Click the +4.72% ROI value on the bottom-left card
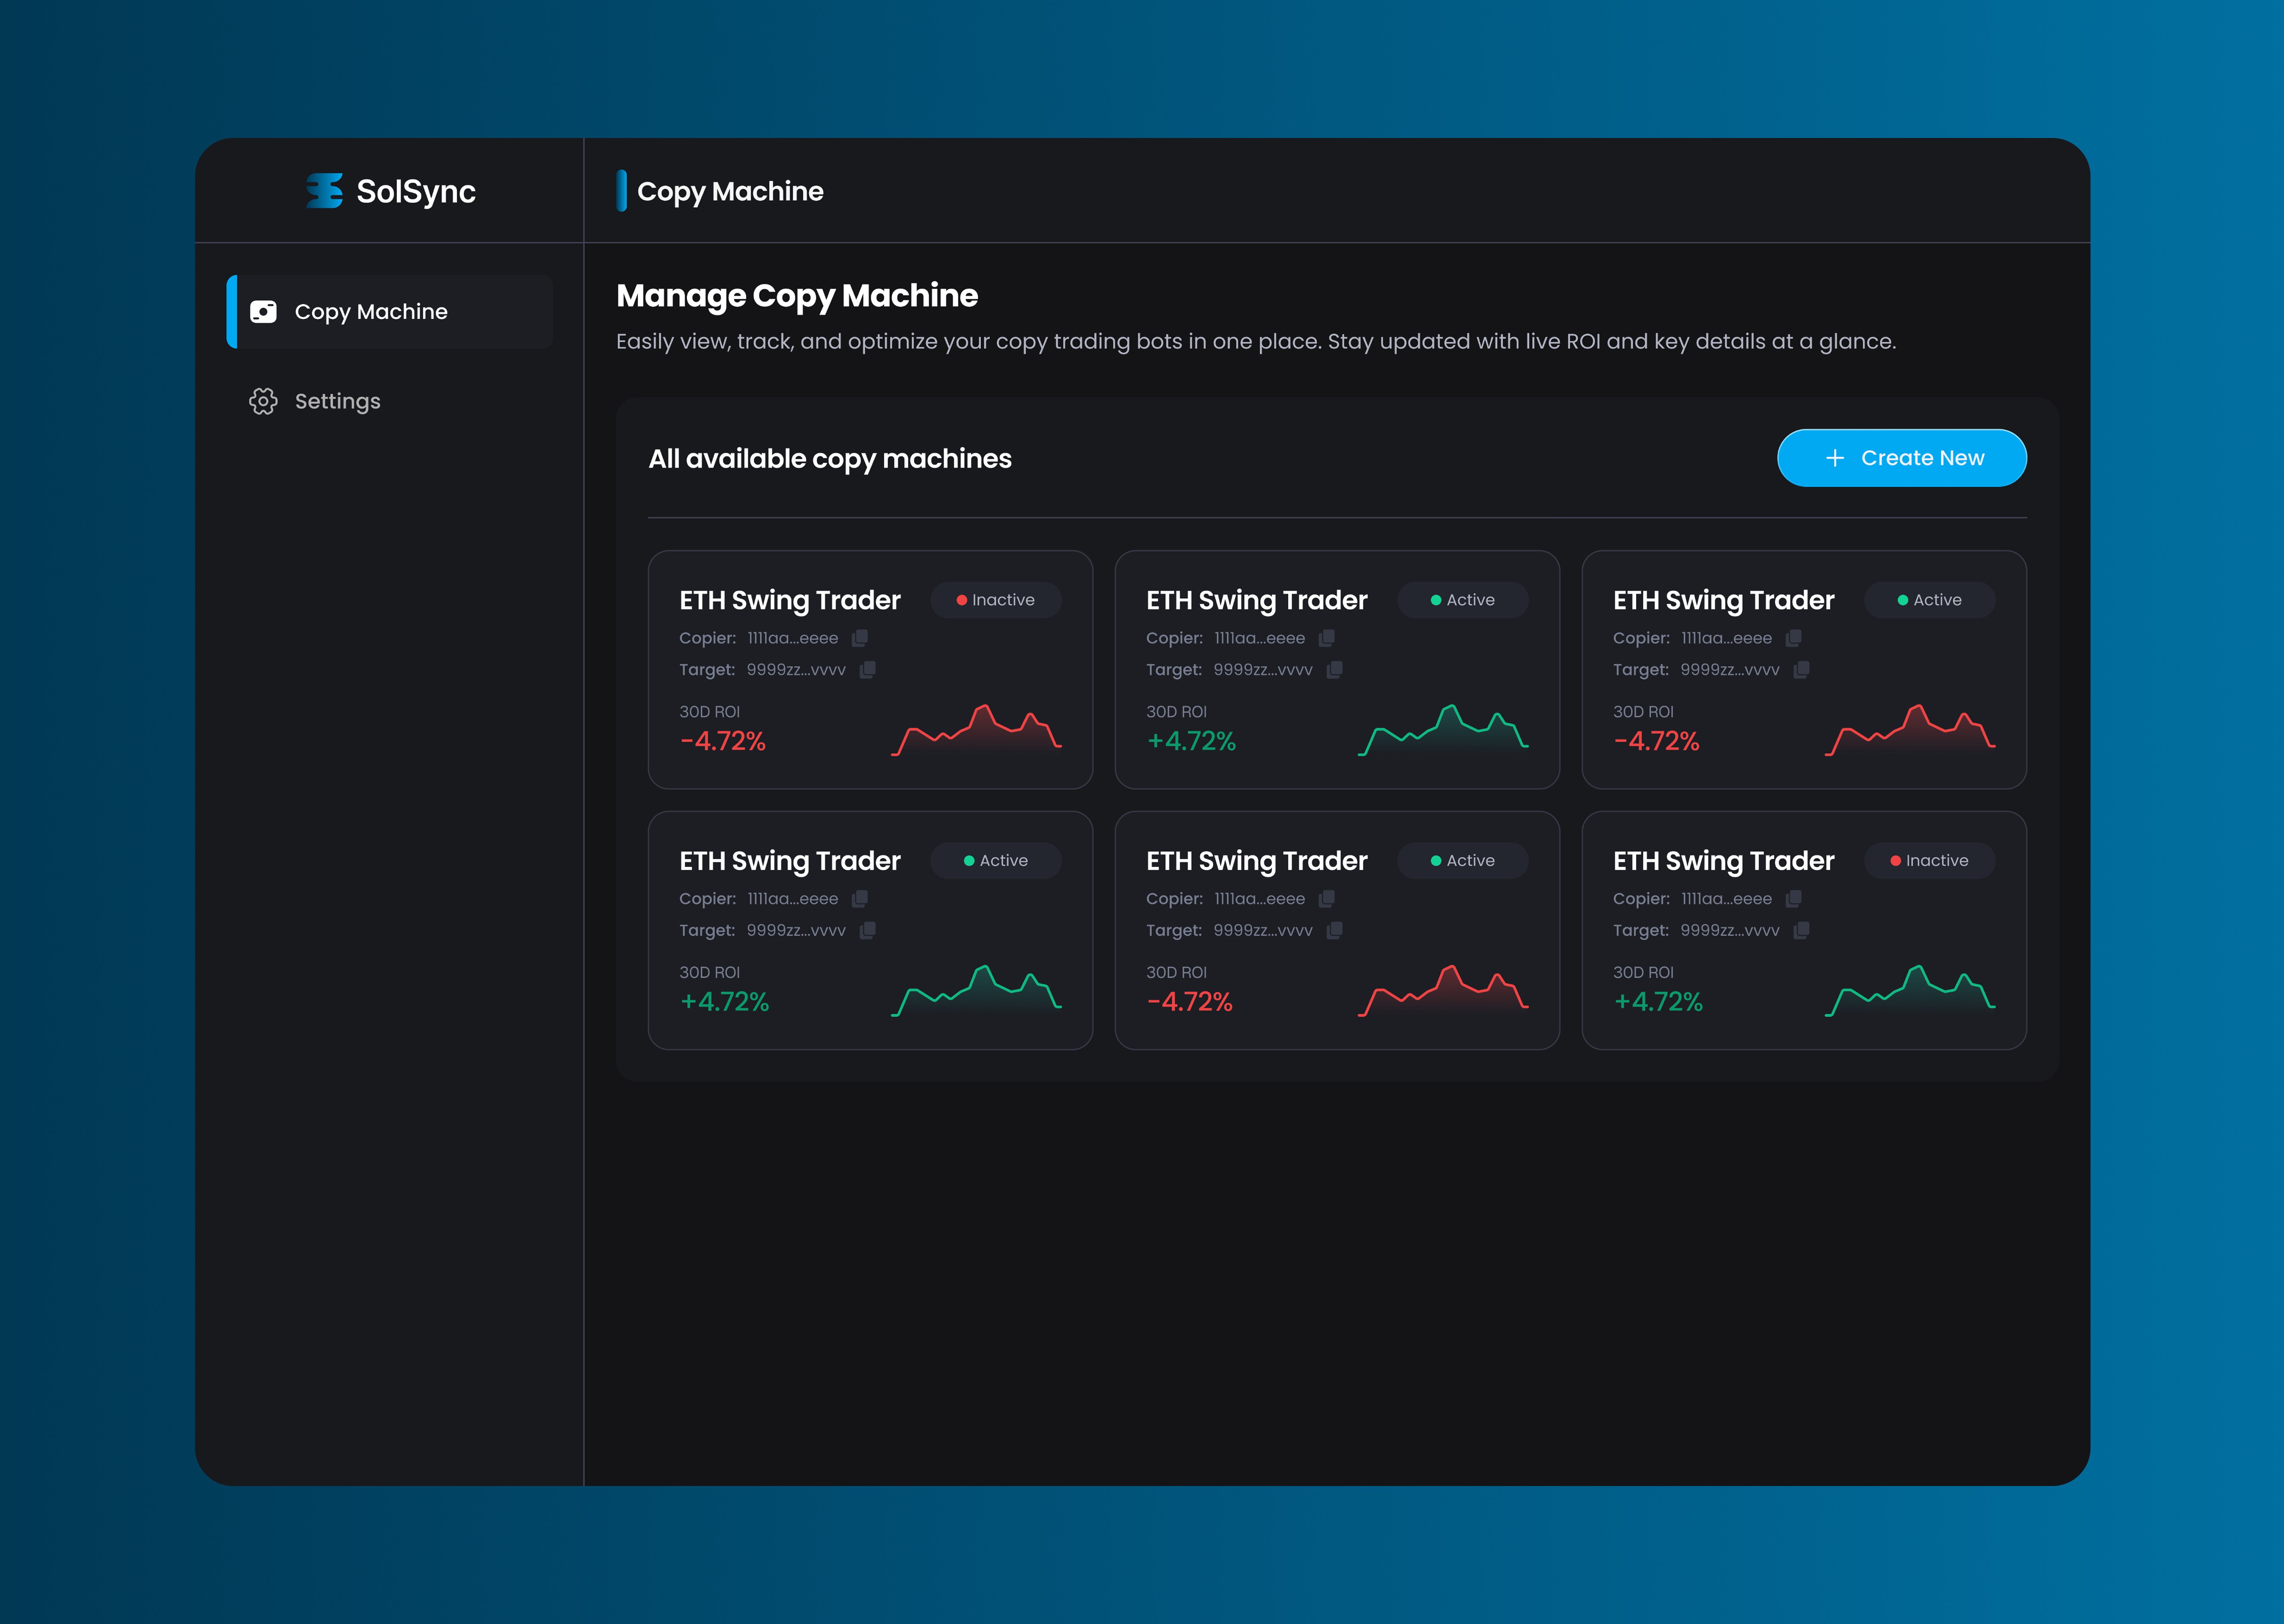The width and height of the screenshot is (2284, 1624). tap(724, 1002)
